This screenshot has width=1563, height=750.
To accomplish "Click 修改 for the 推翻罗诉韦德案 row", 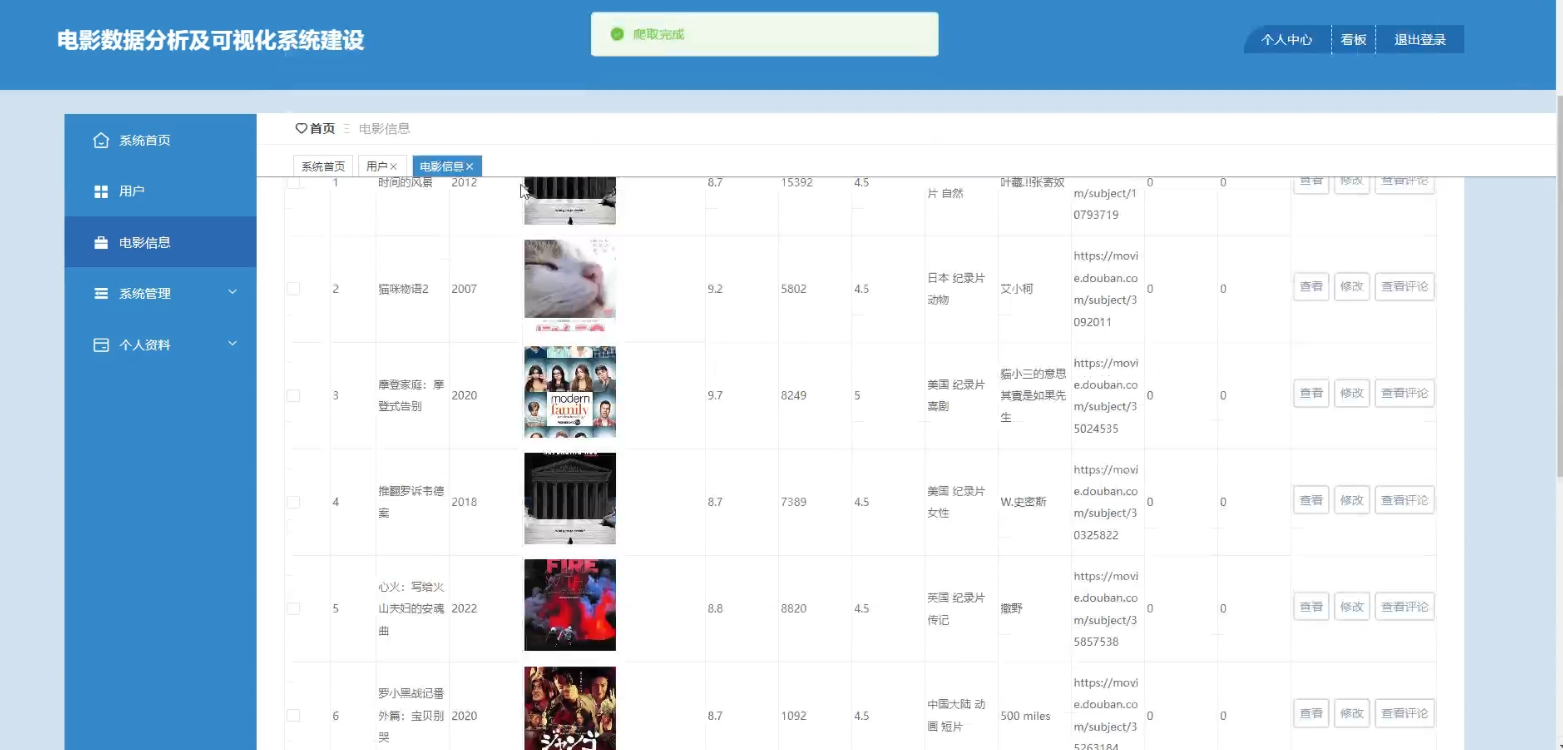I will coord(1351,500).
